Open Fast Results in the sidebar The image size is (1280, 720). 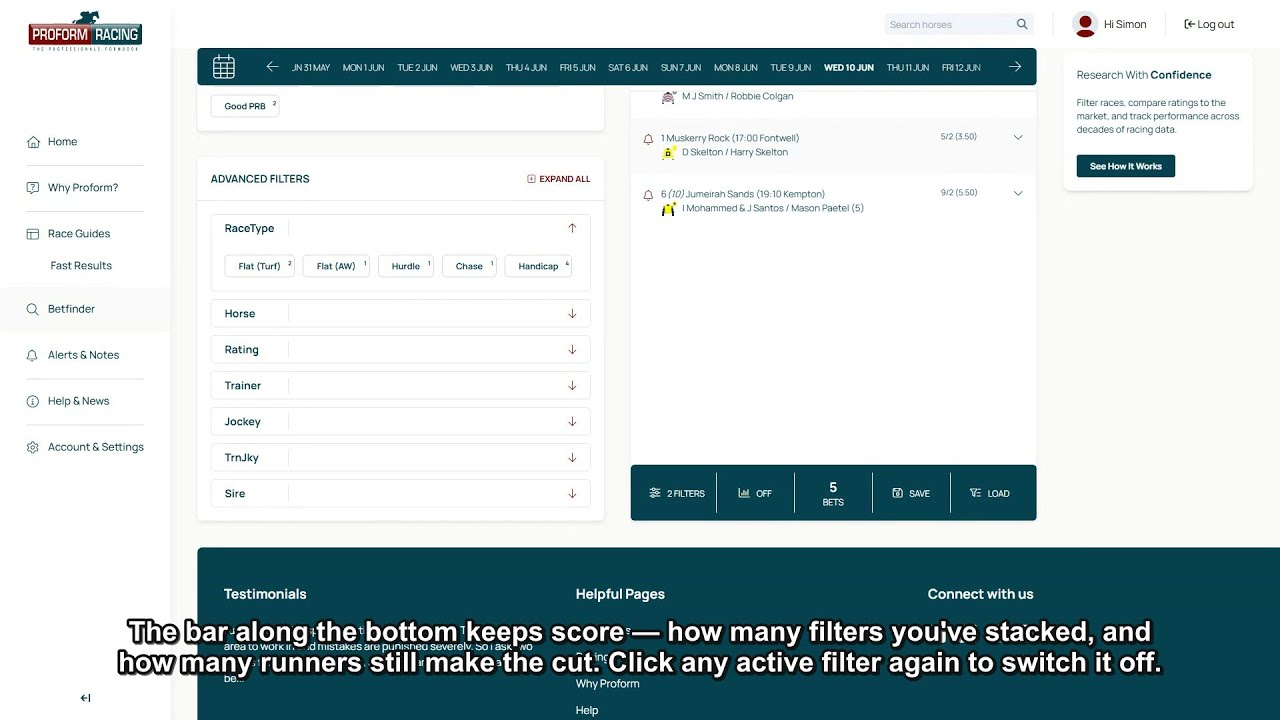pos(81,266)
